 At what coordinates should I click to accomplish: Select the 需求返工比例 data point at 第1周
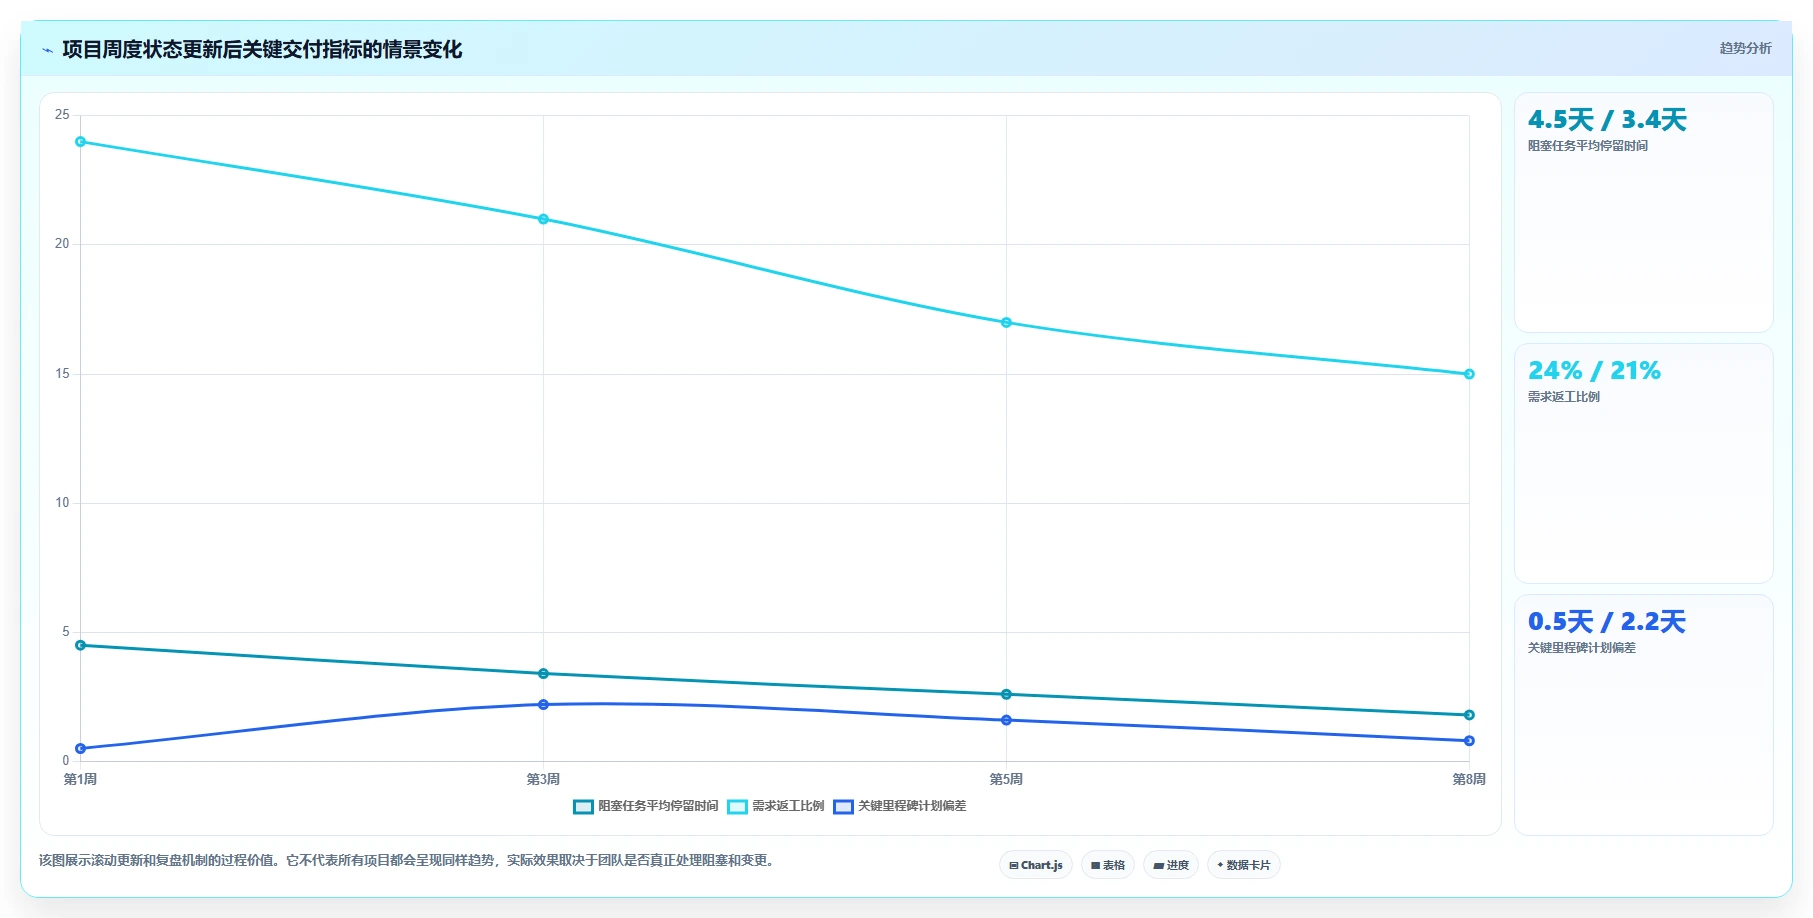tap(81, 142)
